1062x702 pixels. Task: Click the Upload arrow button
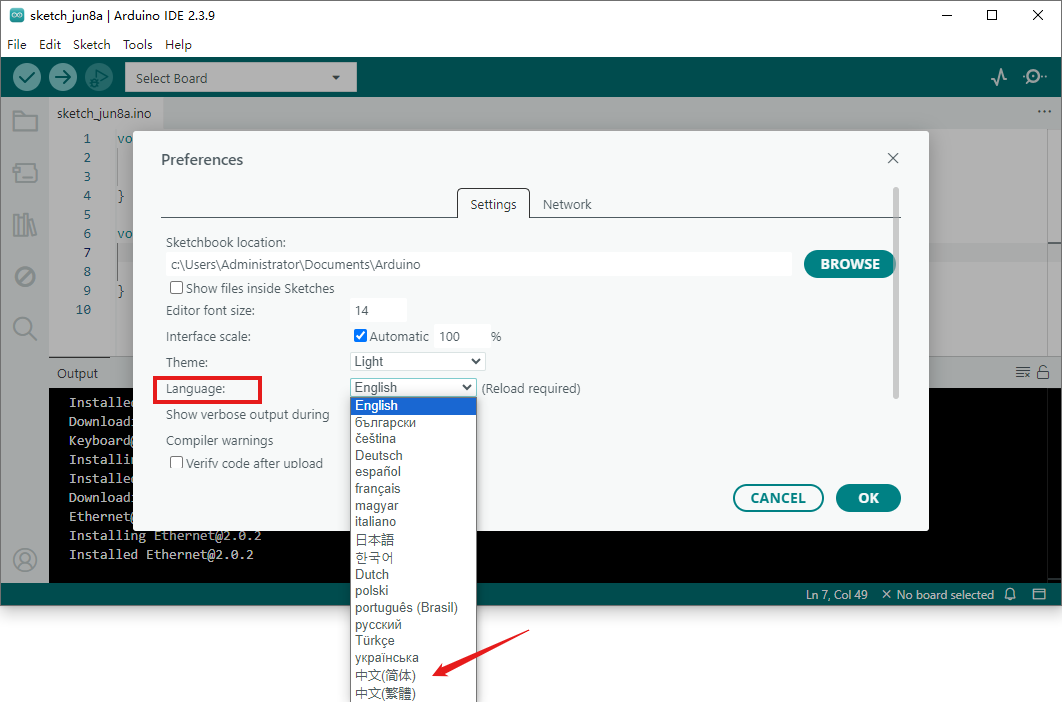click(63, 77)
